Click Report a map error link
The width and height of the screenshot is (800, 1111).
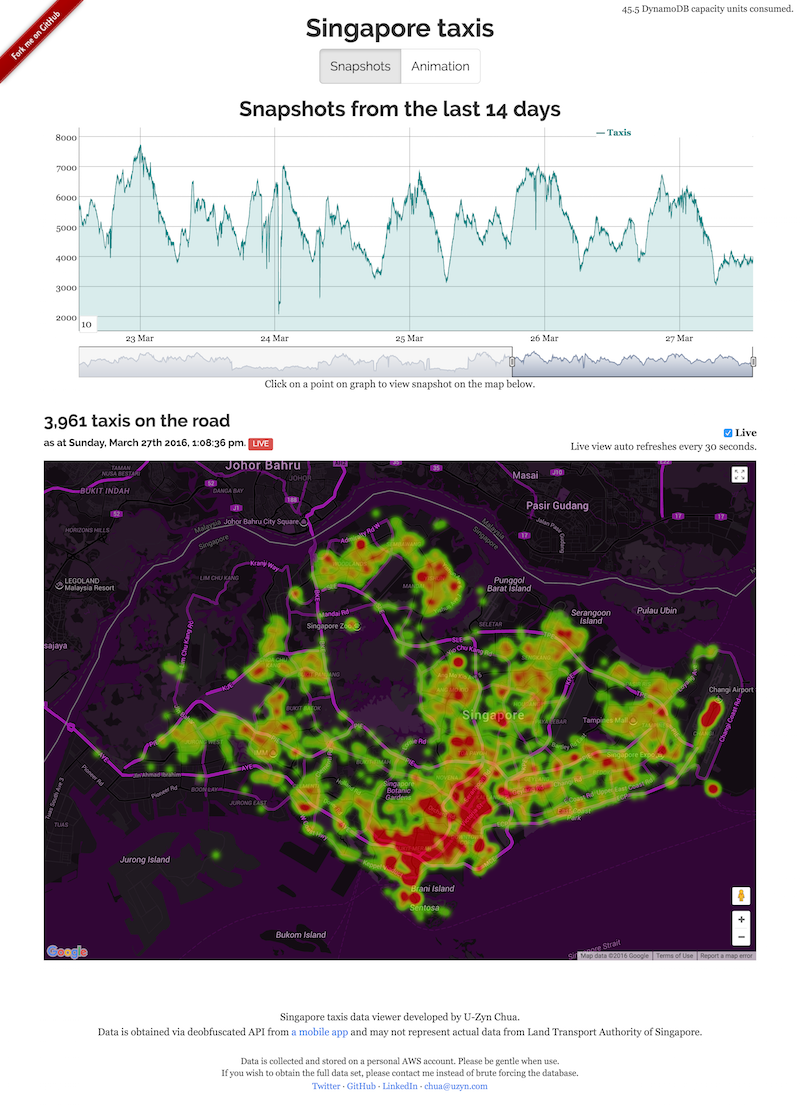tap(726, 955)
